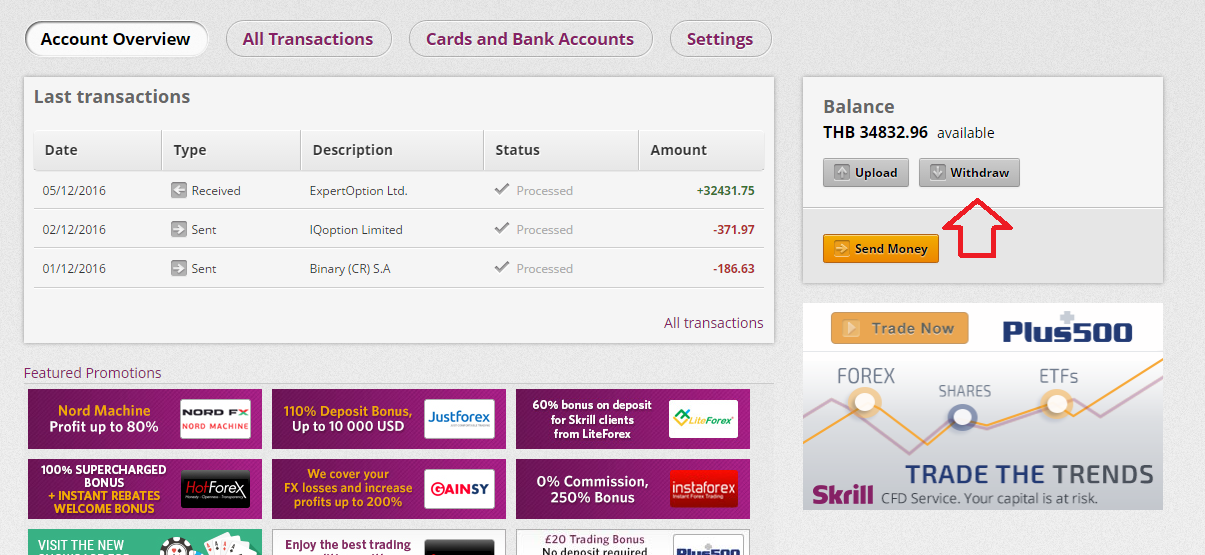Screen dimensions: 1205x555
Task: Click the Skrill logo in the ad
Action: [x=843, y=495]
